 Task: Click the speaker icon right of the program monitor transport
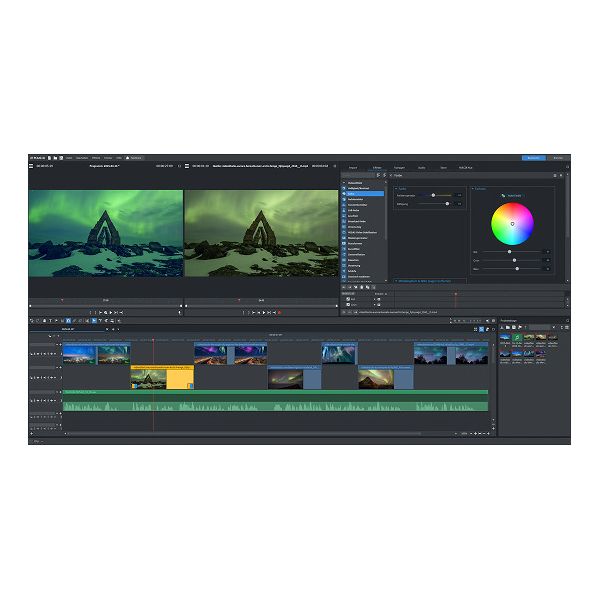(180, 313)
